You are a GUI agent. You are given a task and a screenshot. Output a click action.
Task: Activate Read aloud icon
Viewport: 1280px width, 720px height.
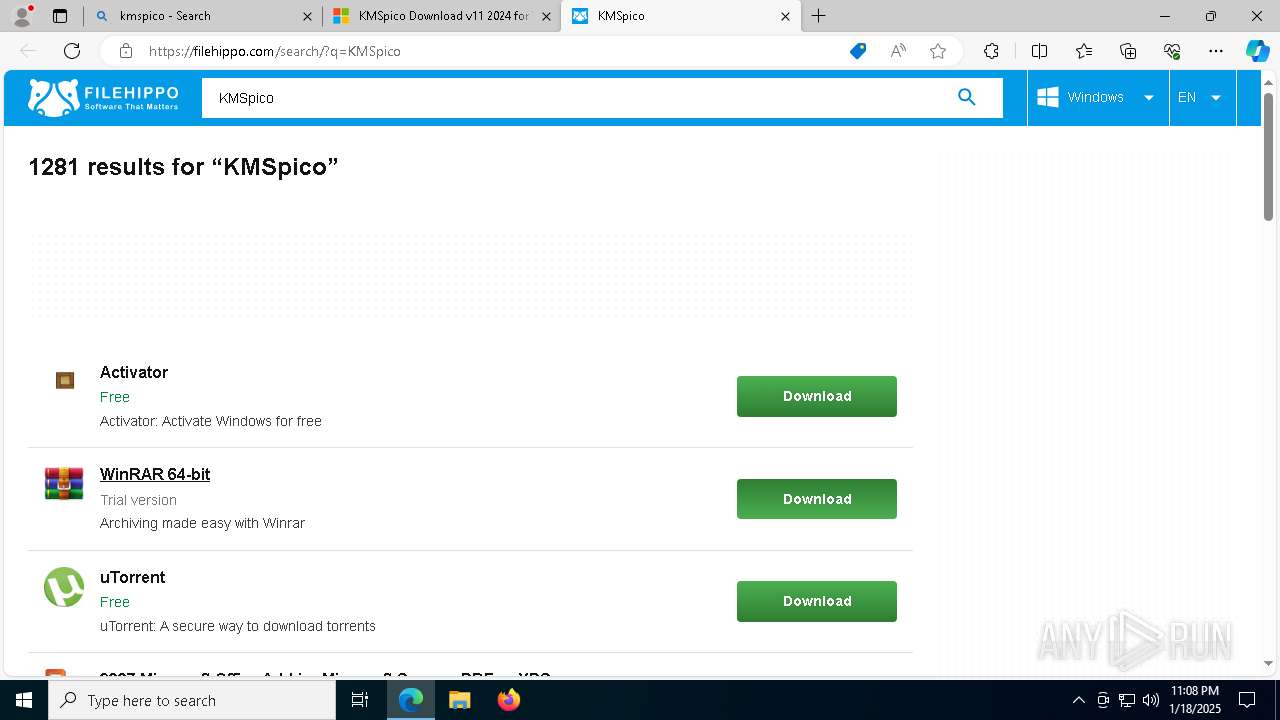pos(898,51)
